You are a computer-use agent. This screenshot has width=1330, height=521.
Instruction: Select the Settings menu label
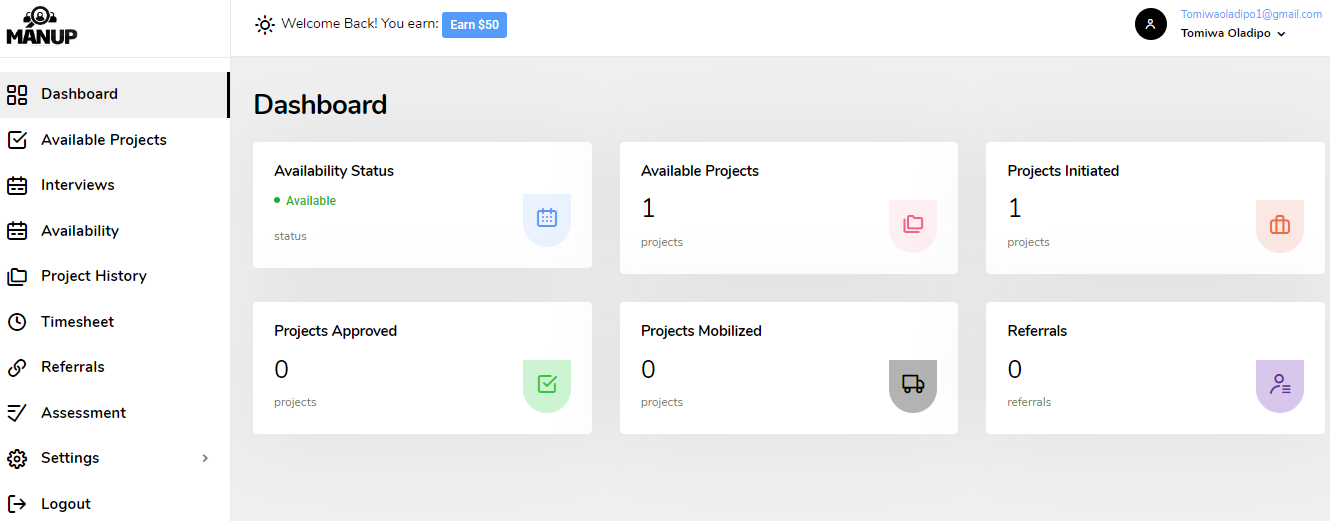pos(70,458)
